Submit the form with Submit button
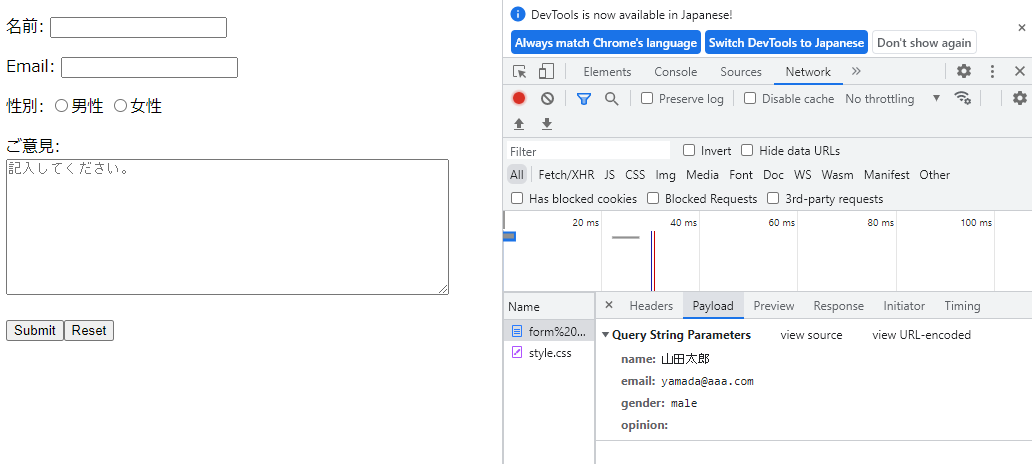Screen dimensions: 1032x464 pyautogui.click(x=35, y=330)
